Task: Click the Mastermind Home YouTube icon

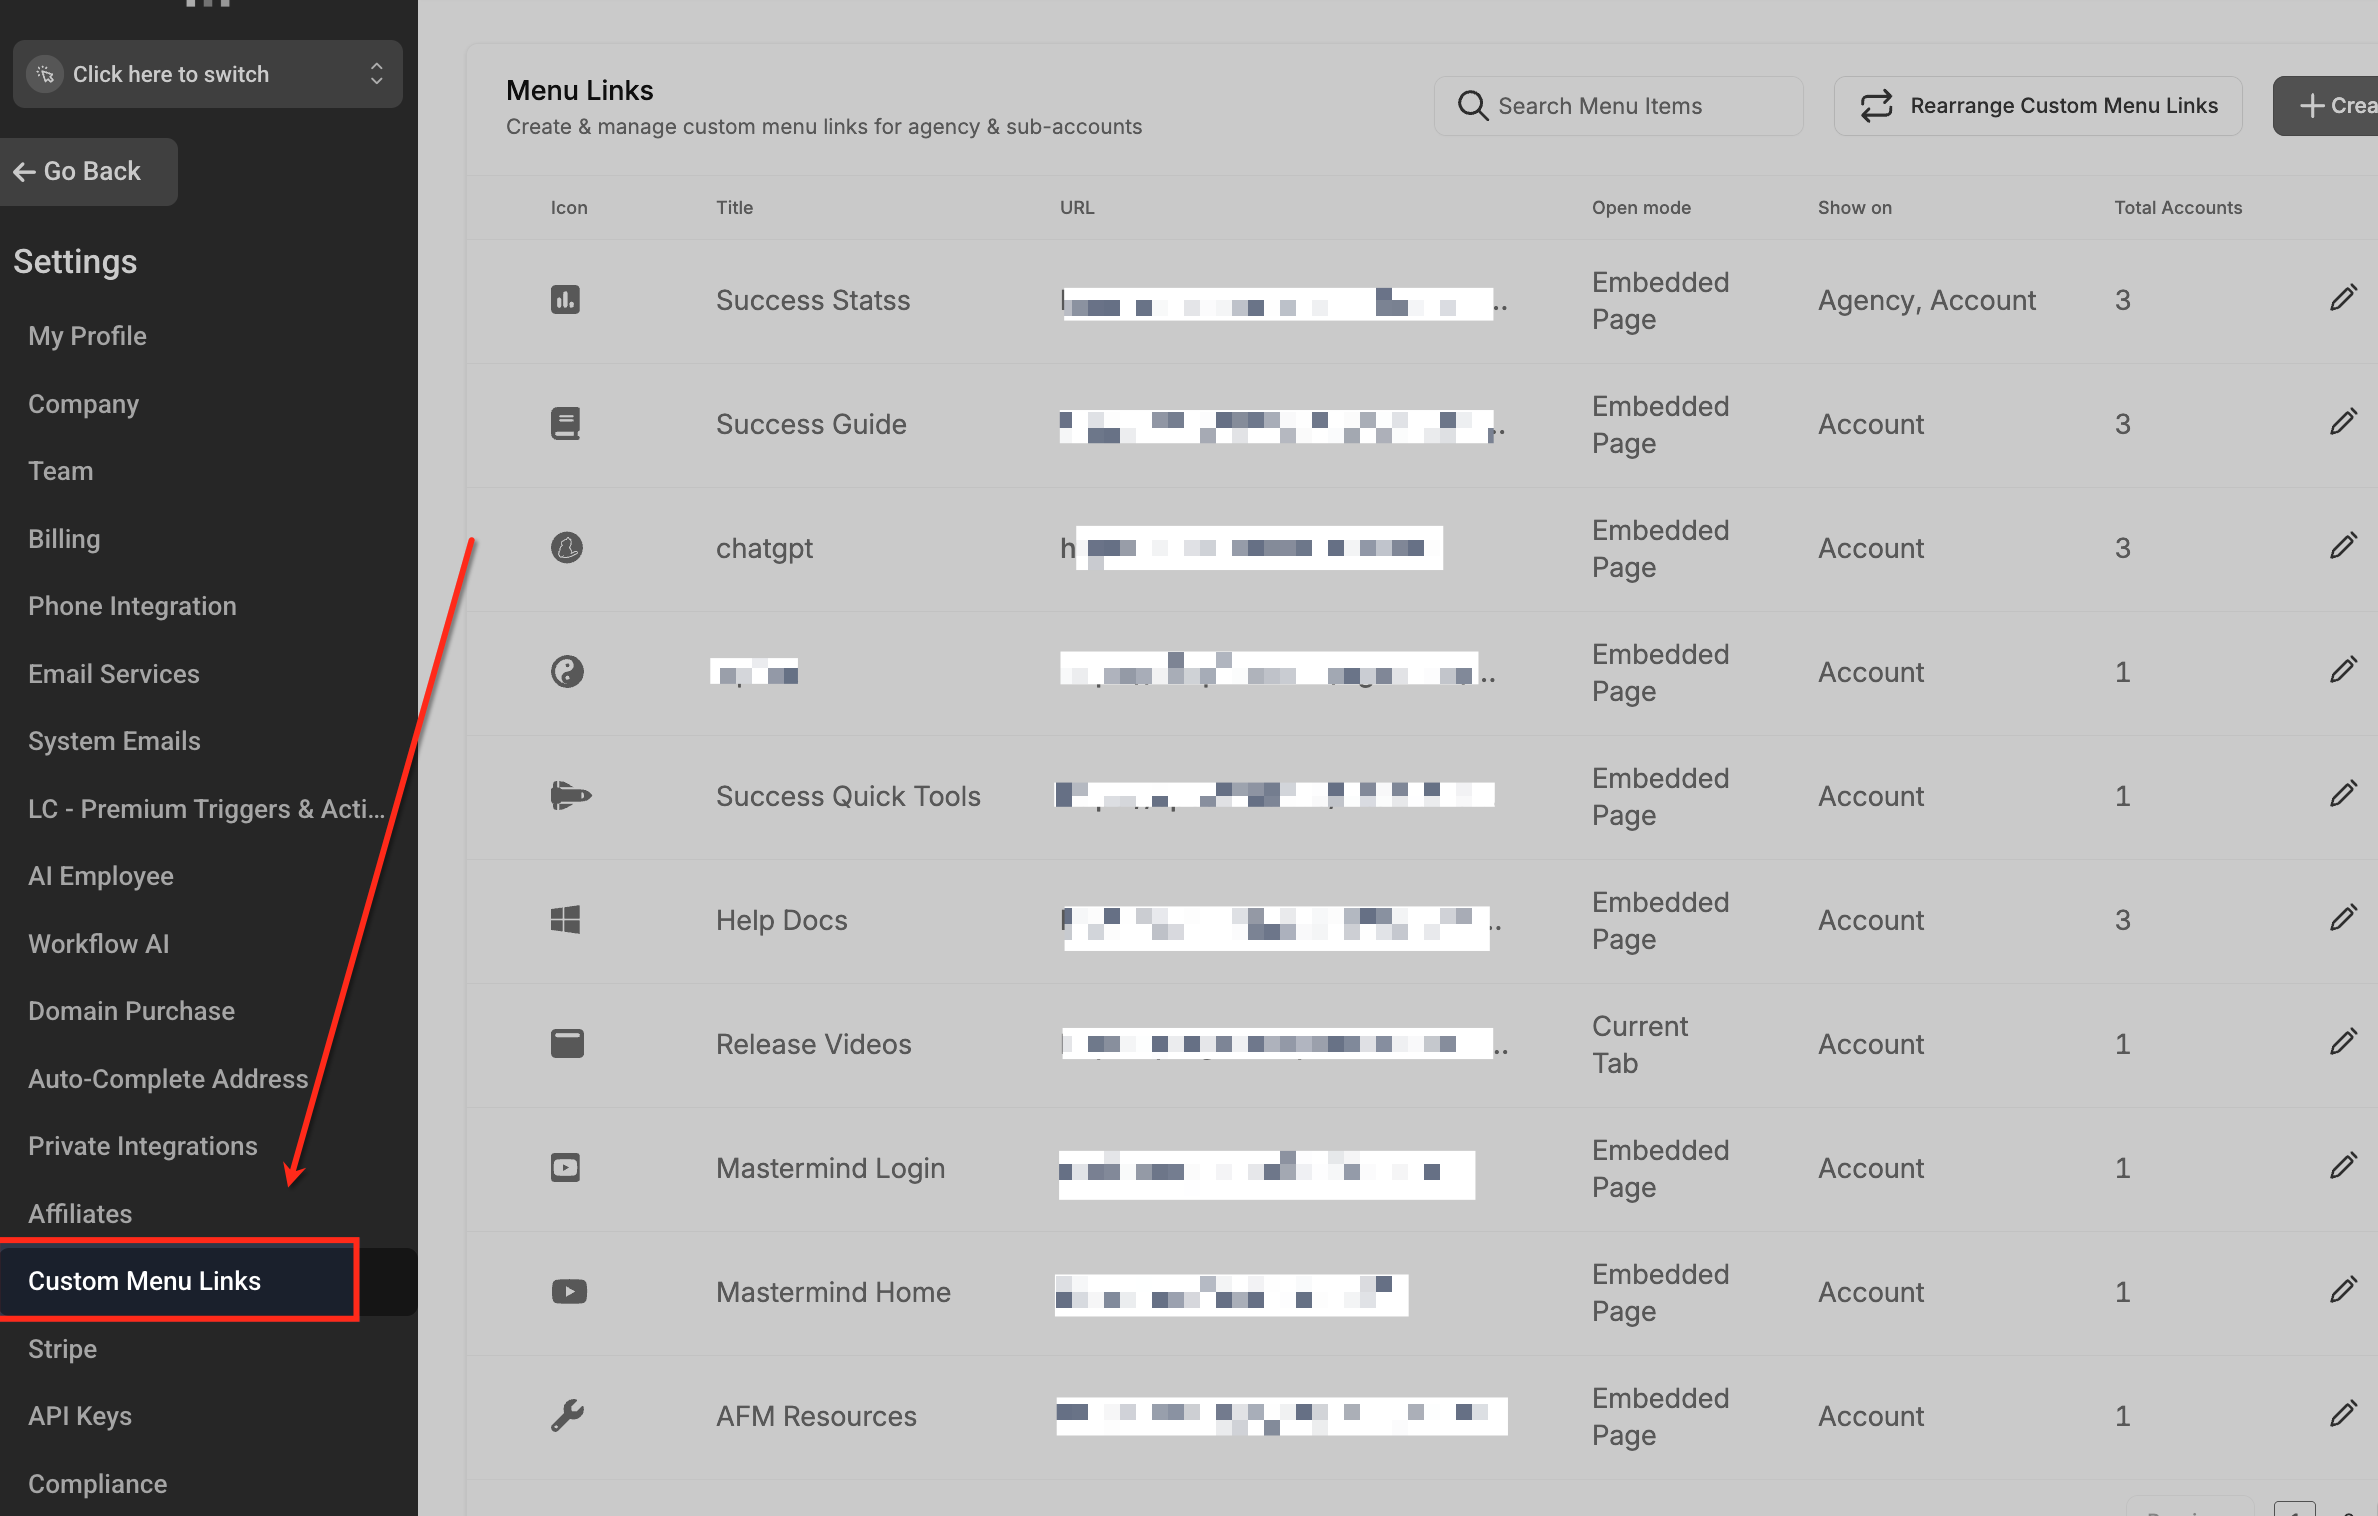Action: tap(569, 1292)
